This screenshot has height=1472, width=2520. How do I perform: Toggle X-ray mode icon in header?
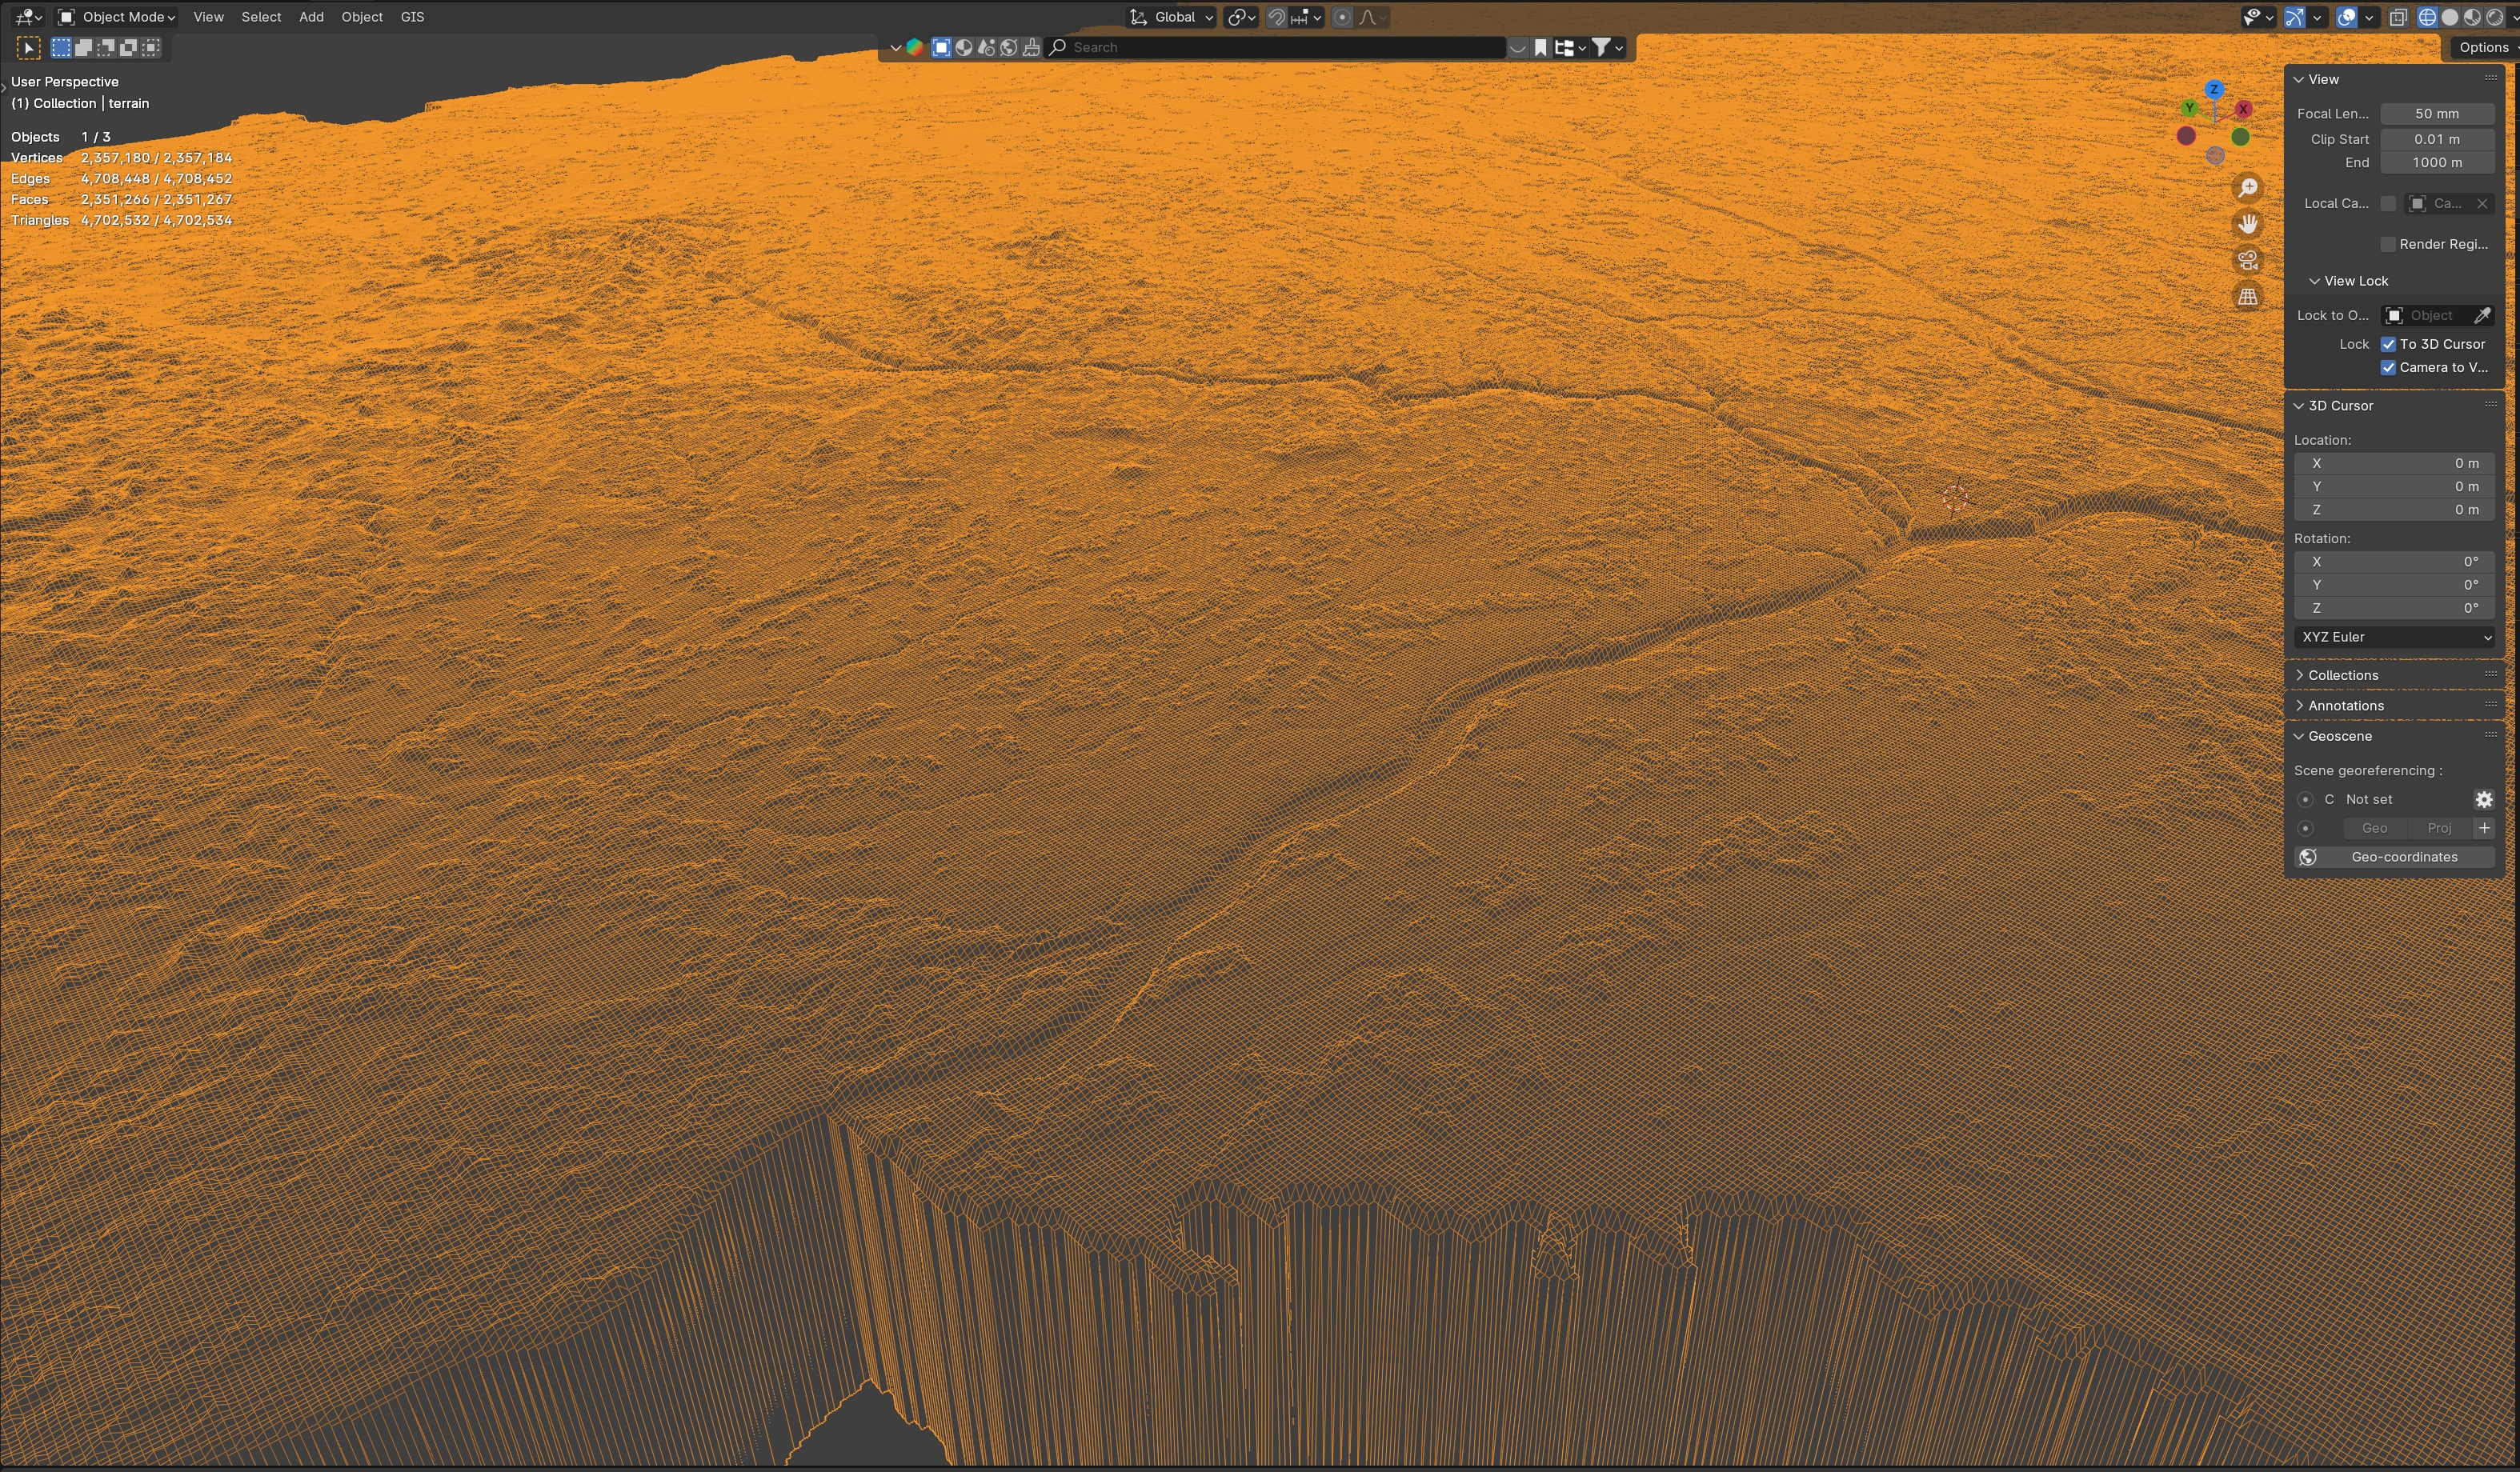pyautogui.click(x=2398, y=17)
